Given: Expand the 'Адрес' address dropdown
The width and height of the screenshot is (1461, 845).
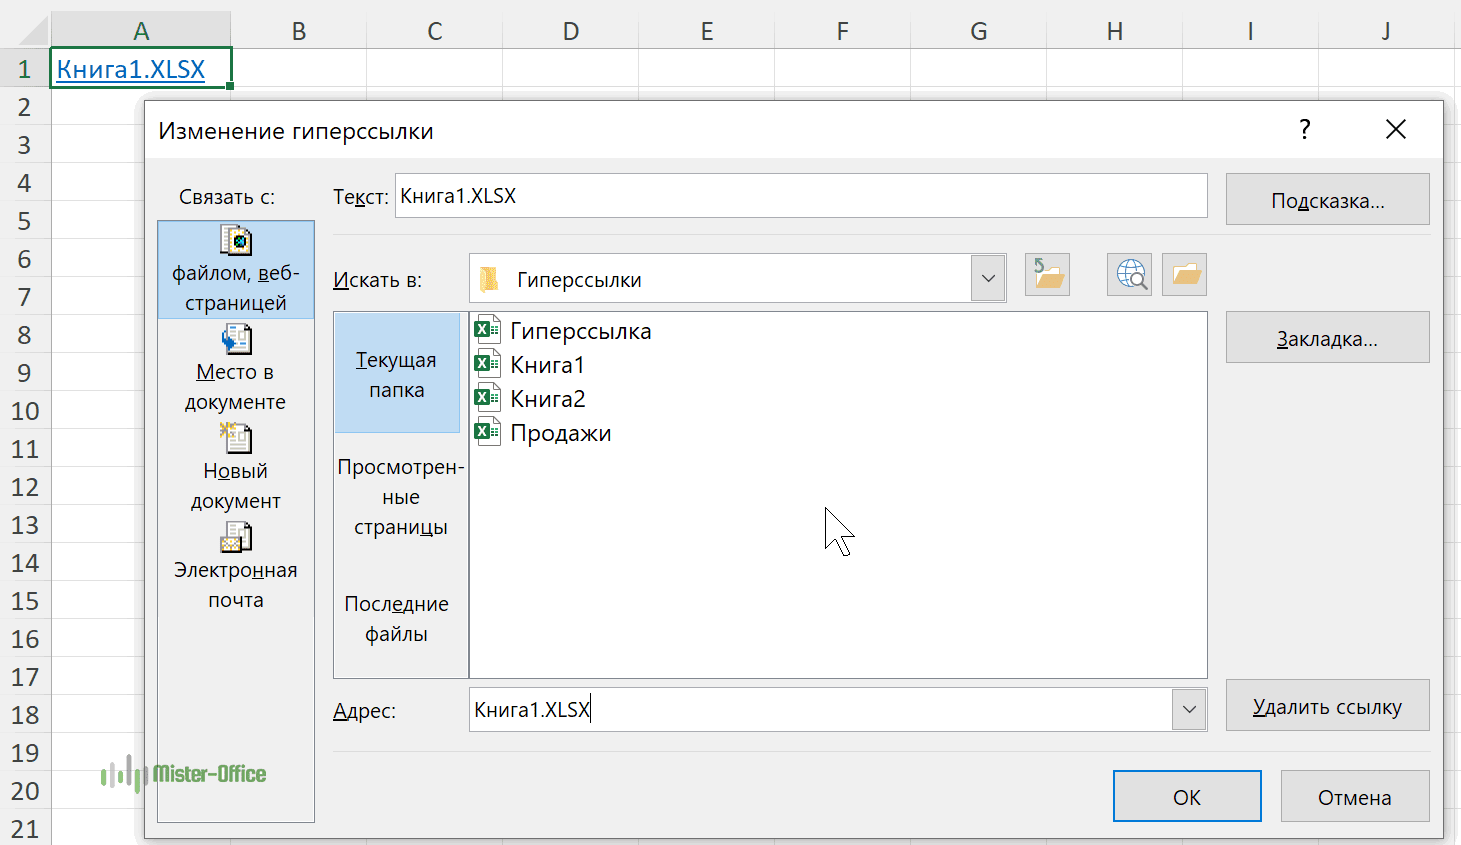Looking at the screenshot, I should [x=1189, y=710].
